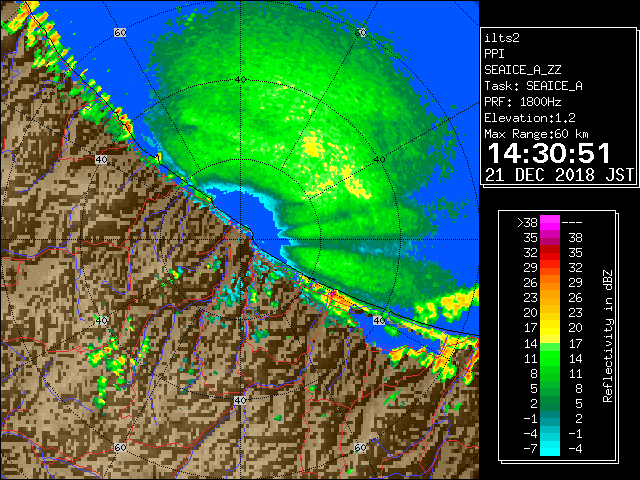This screenshot has height=480, width=640.
Task: Pick the cyan bottom swatch of the color scale
Action: (x=550, y=449)
